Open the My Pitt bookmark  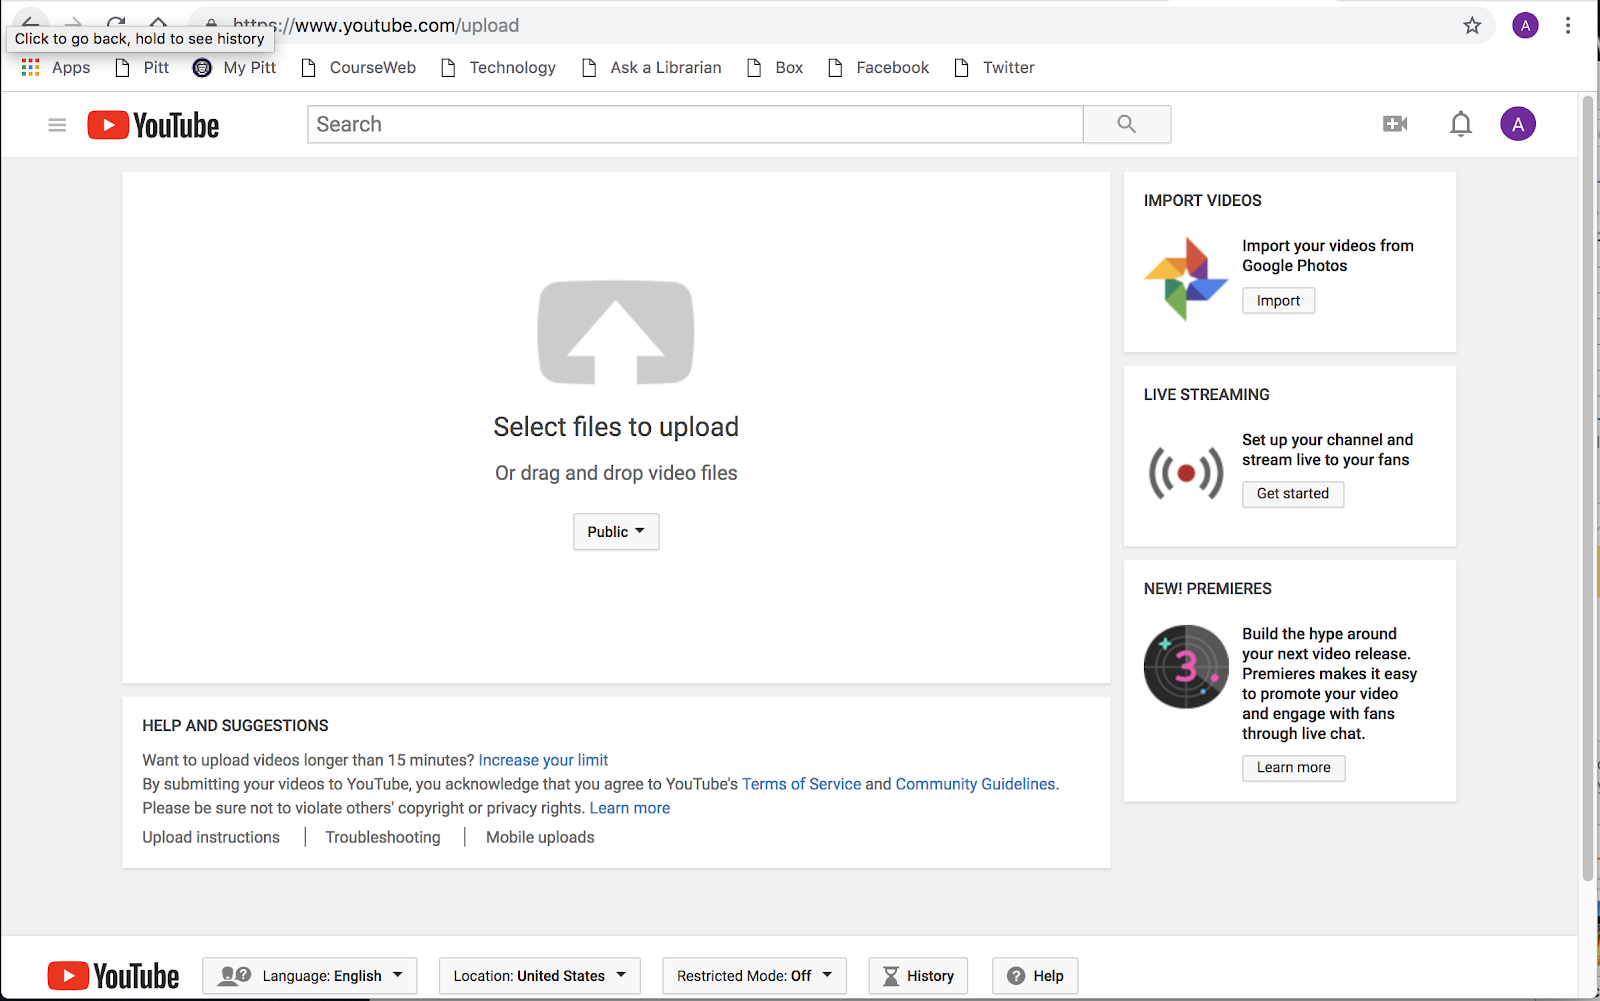(235, 68)
